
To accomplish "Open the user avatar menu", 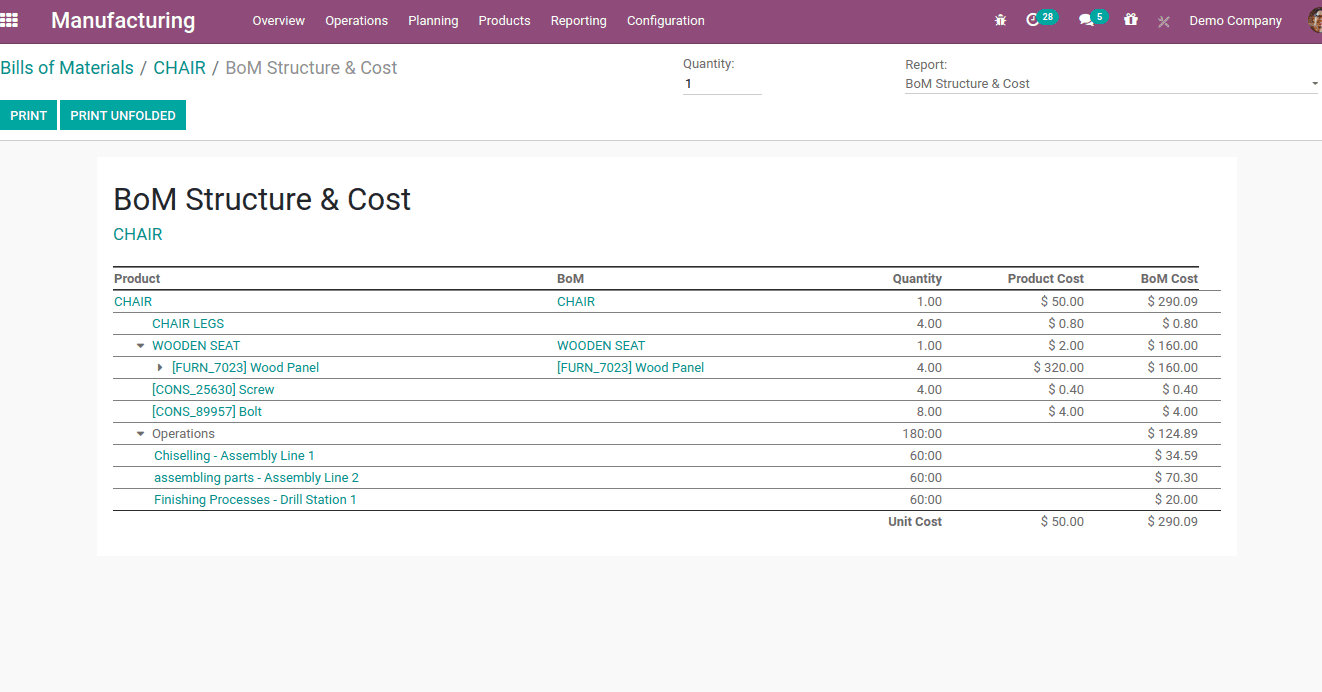I will pos(1314,20).
